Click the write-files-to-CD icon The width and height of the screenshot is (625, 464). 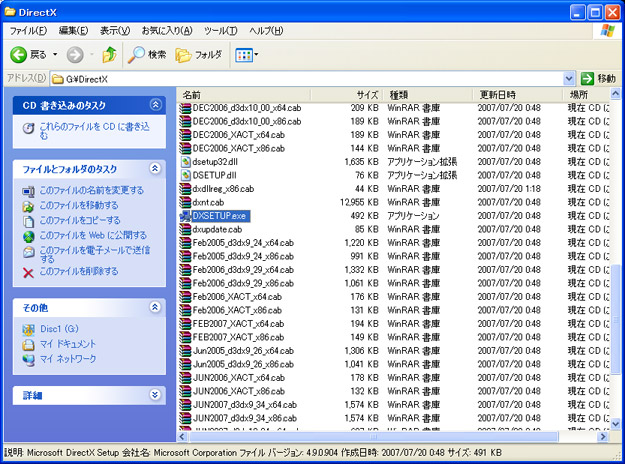(x=28, y=128)
